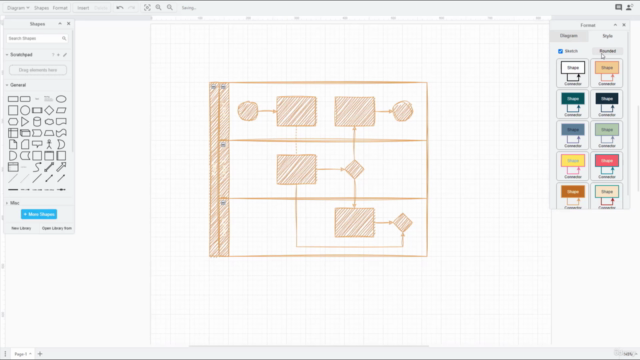Open the Shapes menu in the toolbar
Image resolution: width=640 pixels, height=360 pixels.
[x=41, y=8]
